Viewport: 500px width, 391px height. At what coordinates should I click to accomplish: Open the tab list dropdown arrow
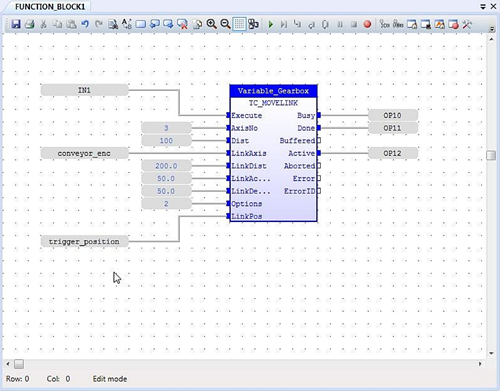[x=483, y=6]
